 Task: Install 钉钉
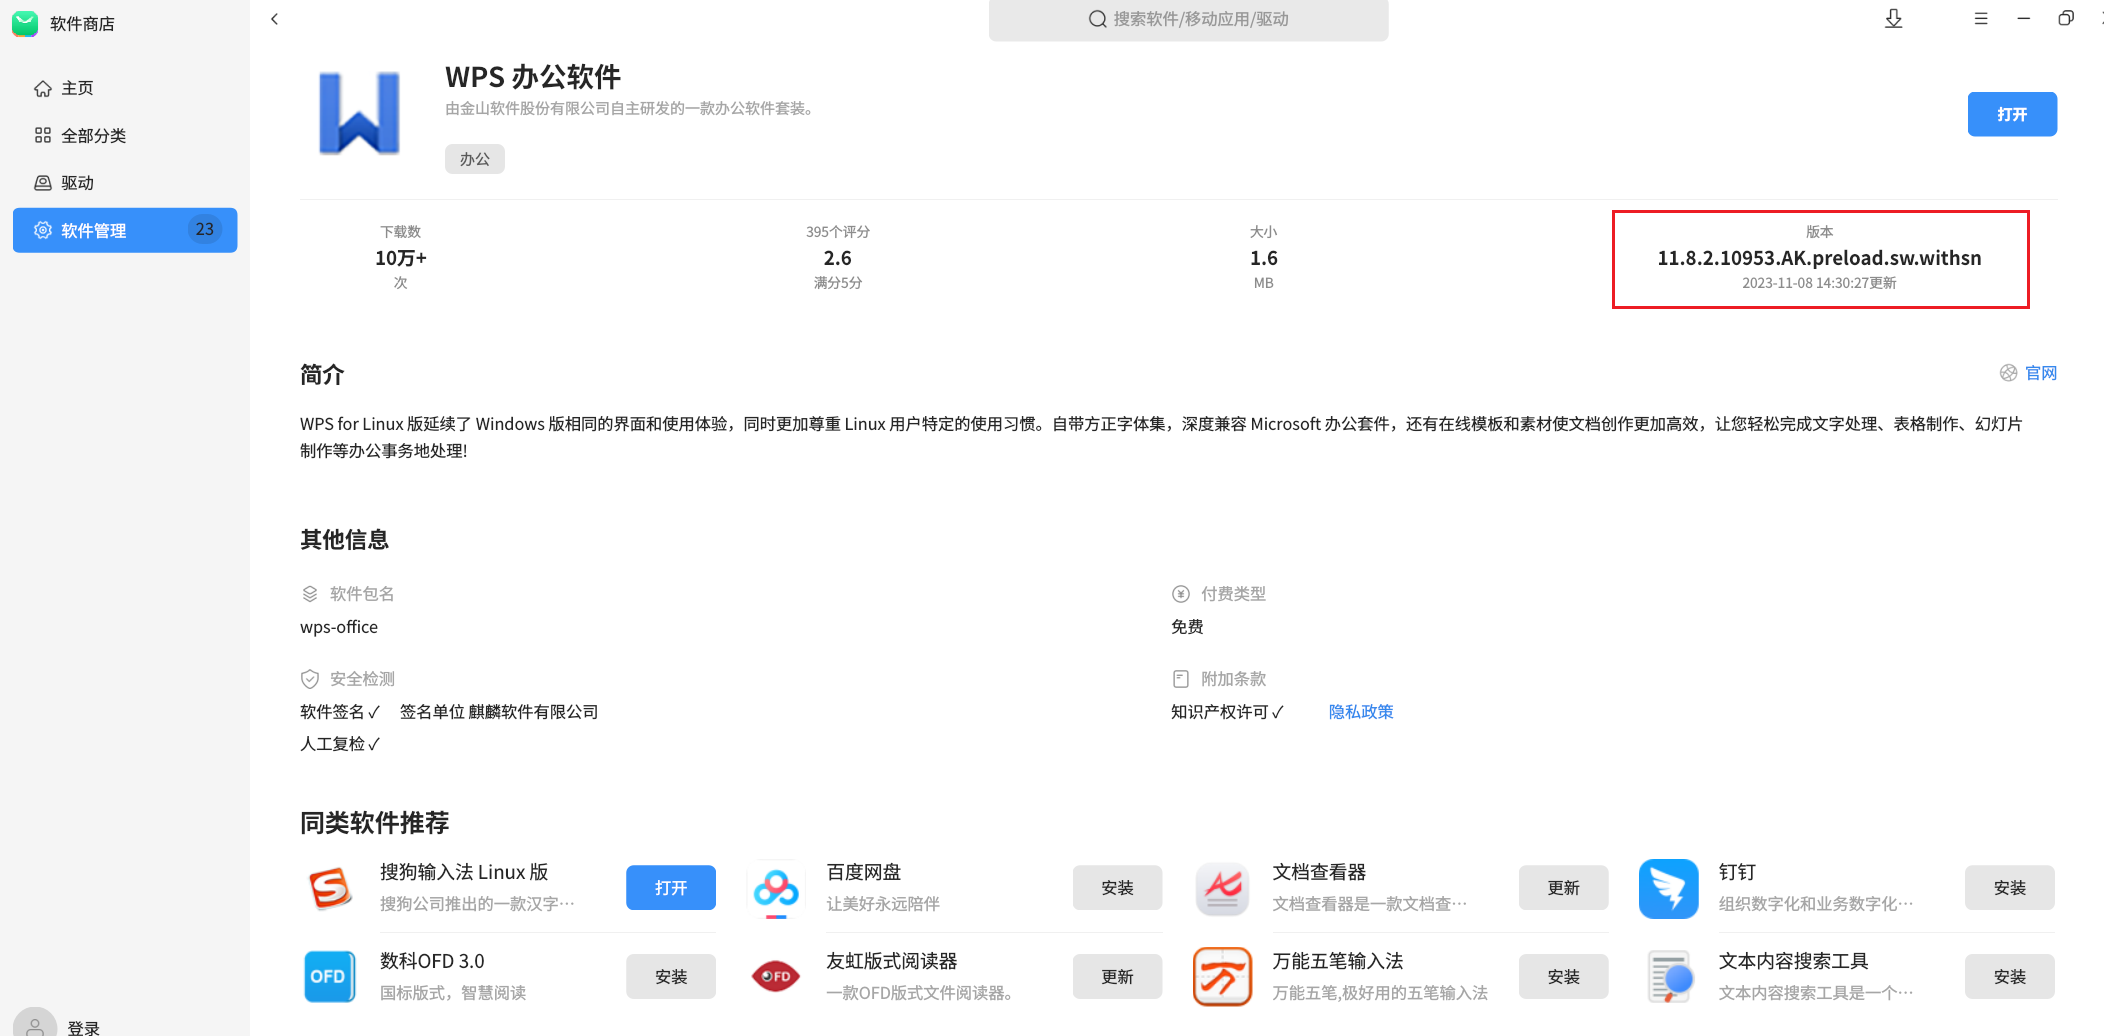(2009, 888)
